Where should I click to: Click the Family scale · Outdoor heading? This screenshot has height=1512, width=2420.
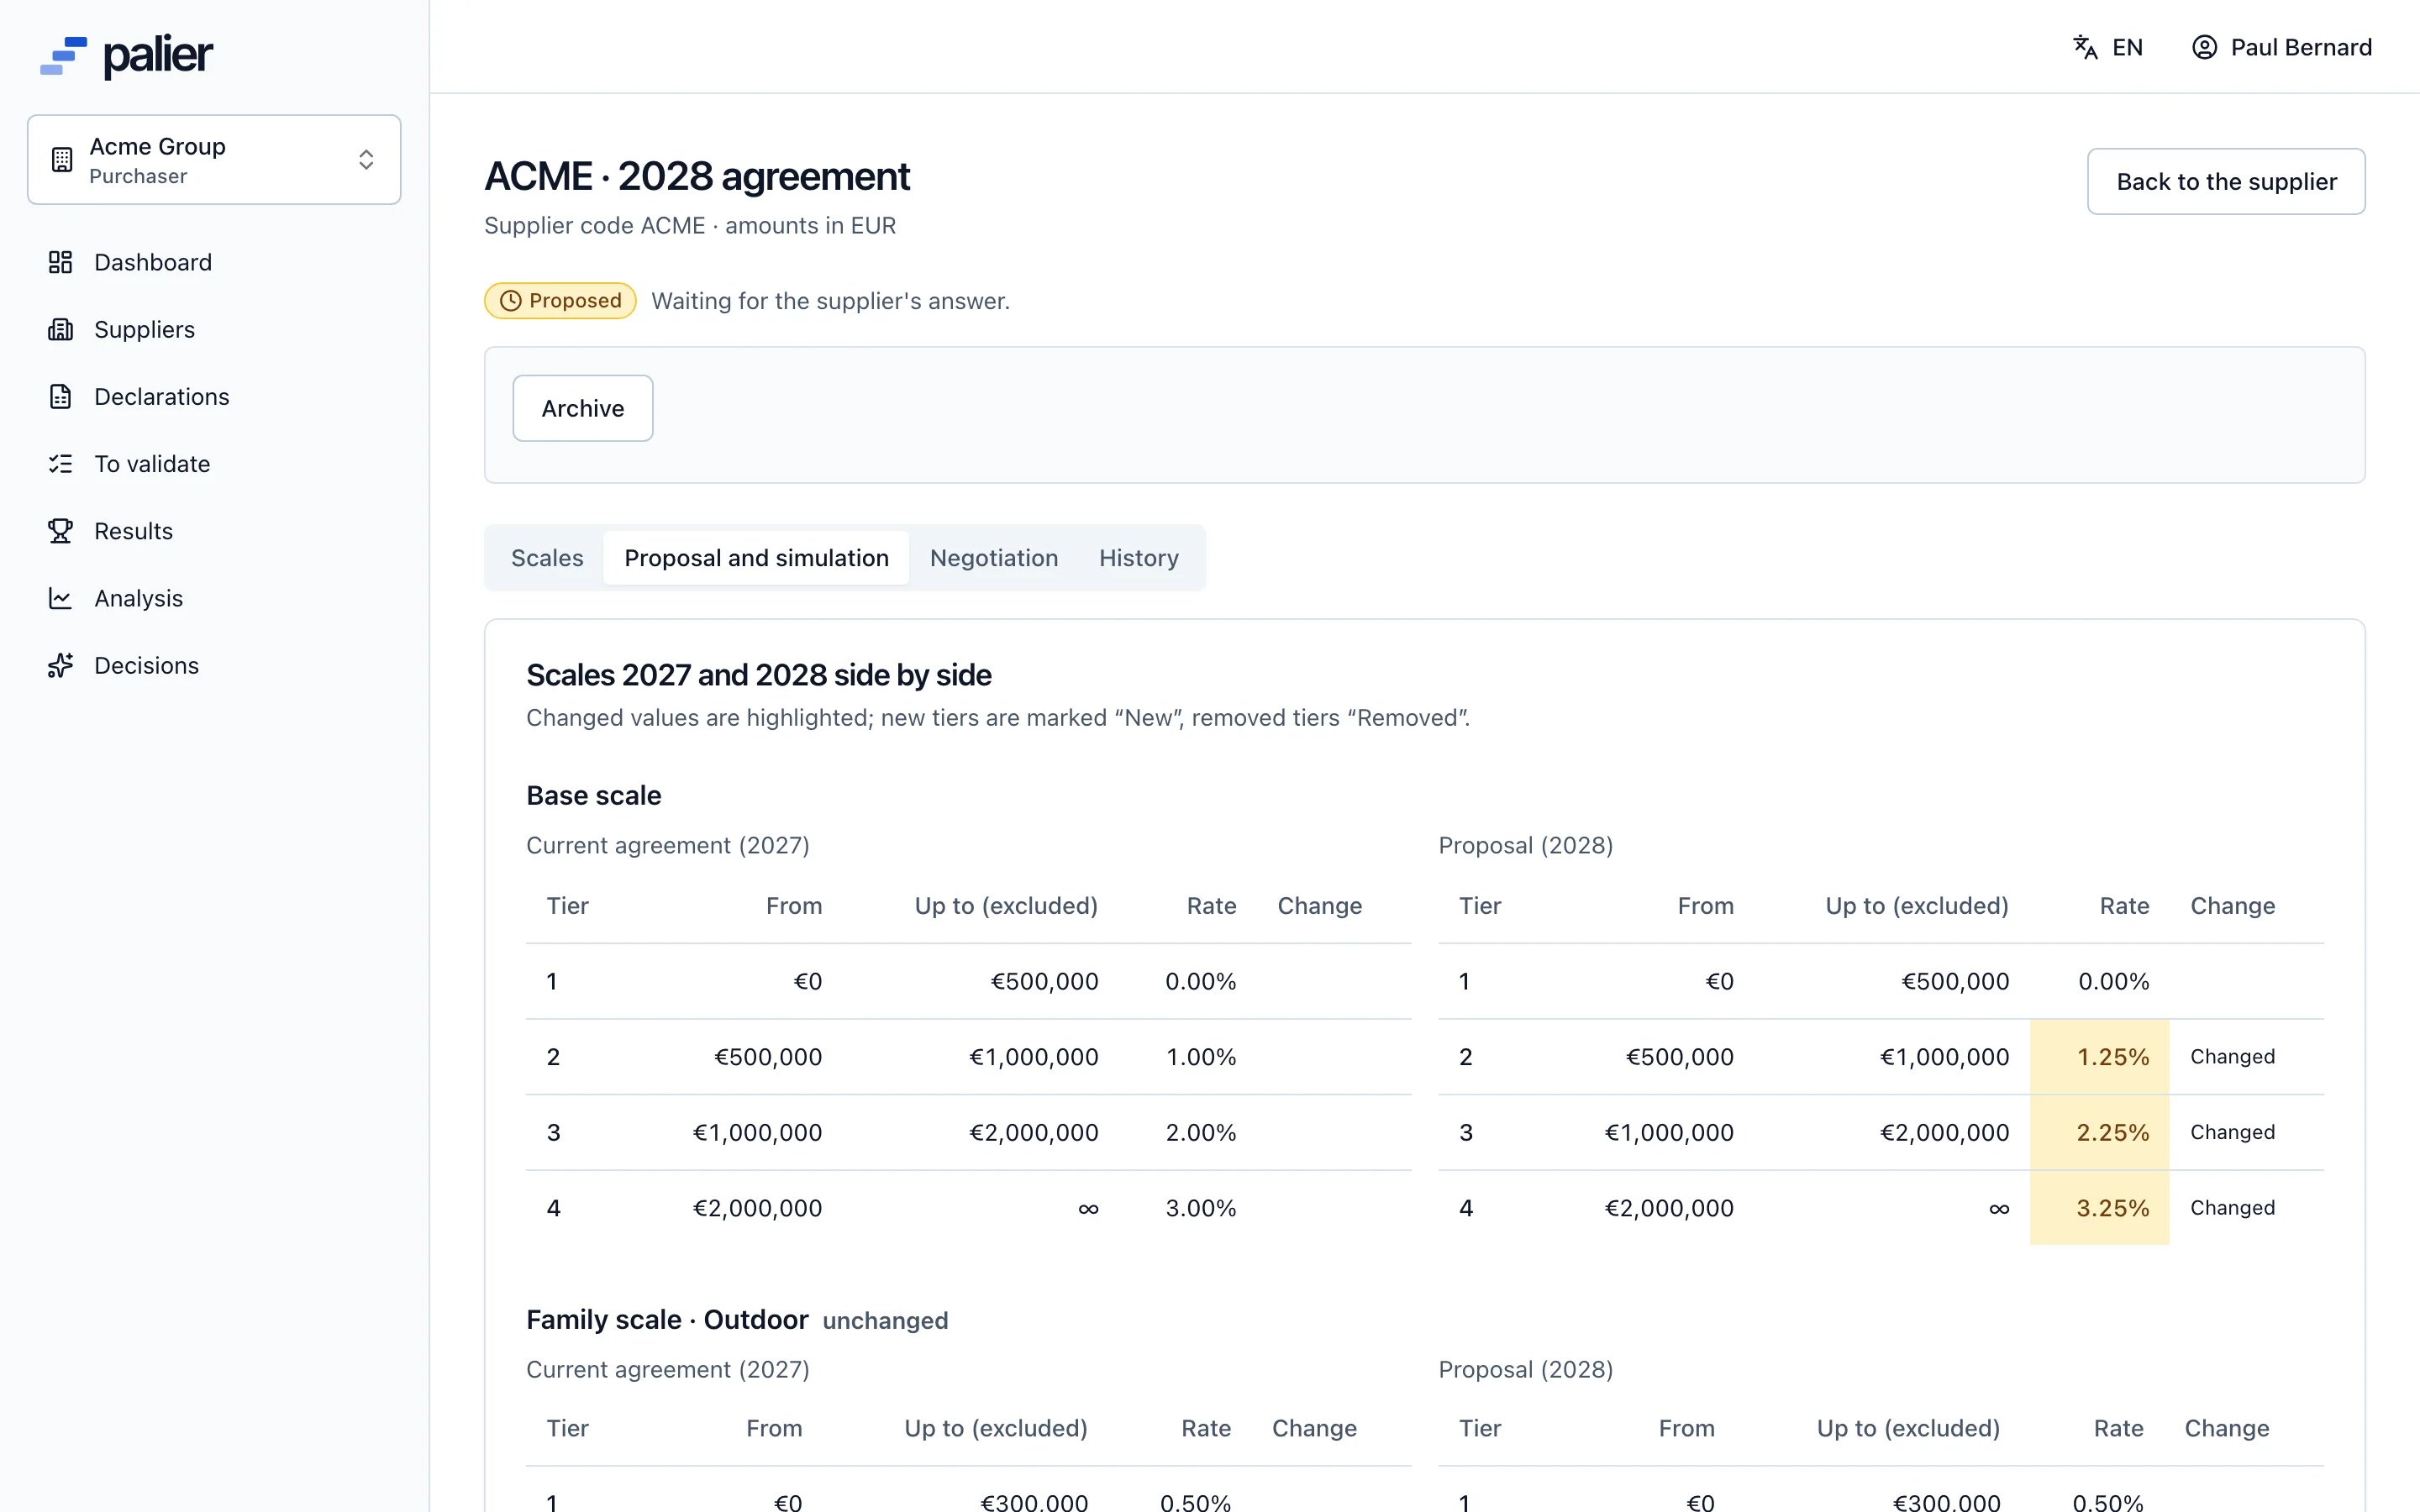(x=667, y=1320)
